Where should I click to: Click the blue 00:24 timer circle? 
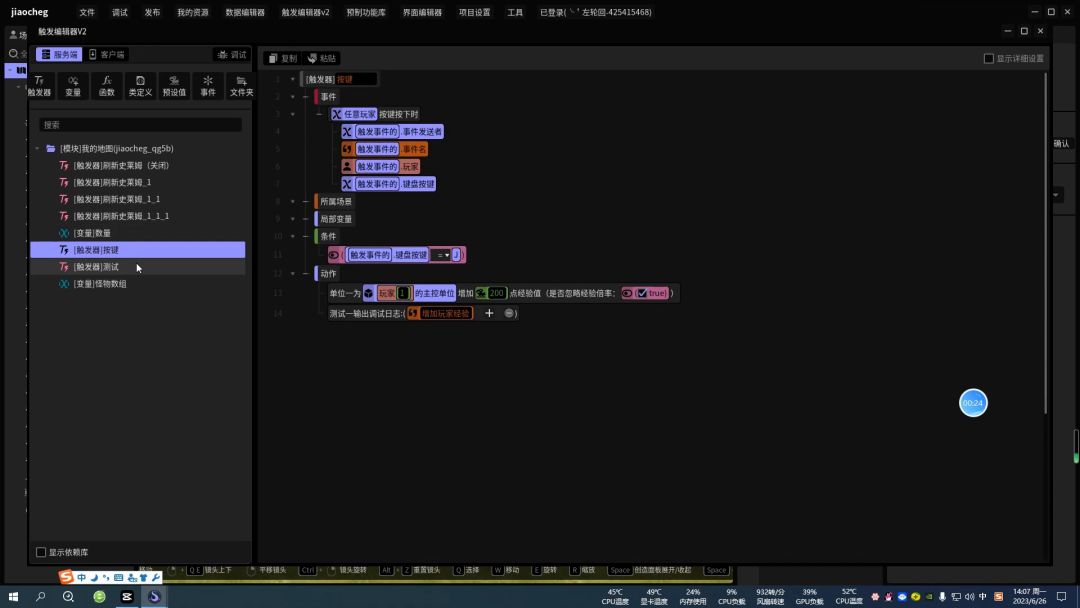(x=973, y=403)
